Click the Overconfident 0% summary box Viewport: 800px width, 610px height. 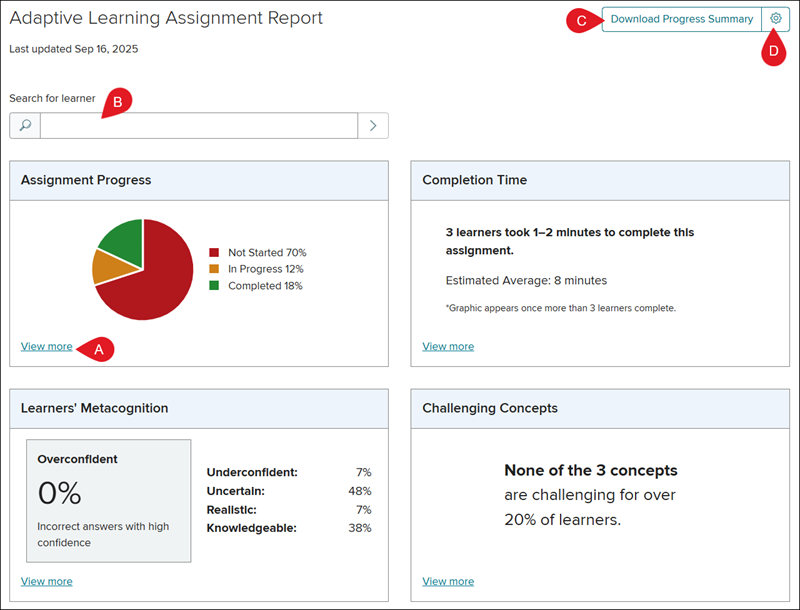[109, 501]
